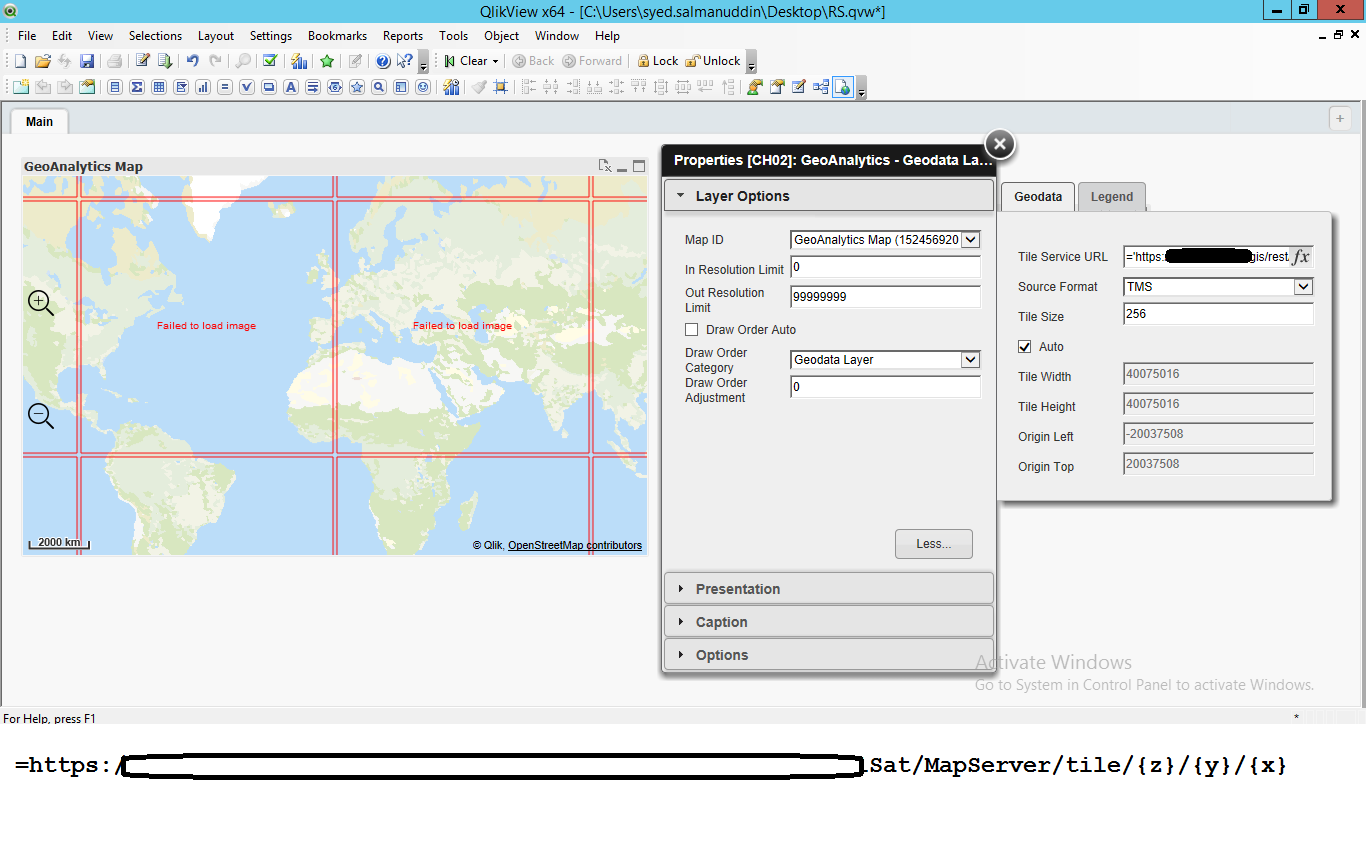Open the Quick Chart wizard icon
This screenshot has width=1366, height=844.
coord(298,61)
